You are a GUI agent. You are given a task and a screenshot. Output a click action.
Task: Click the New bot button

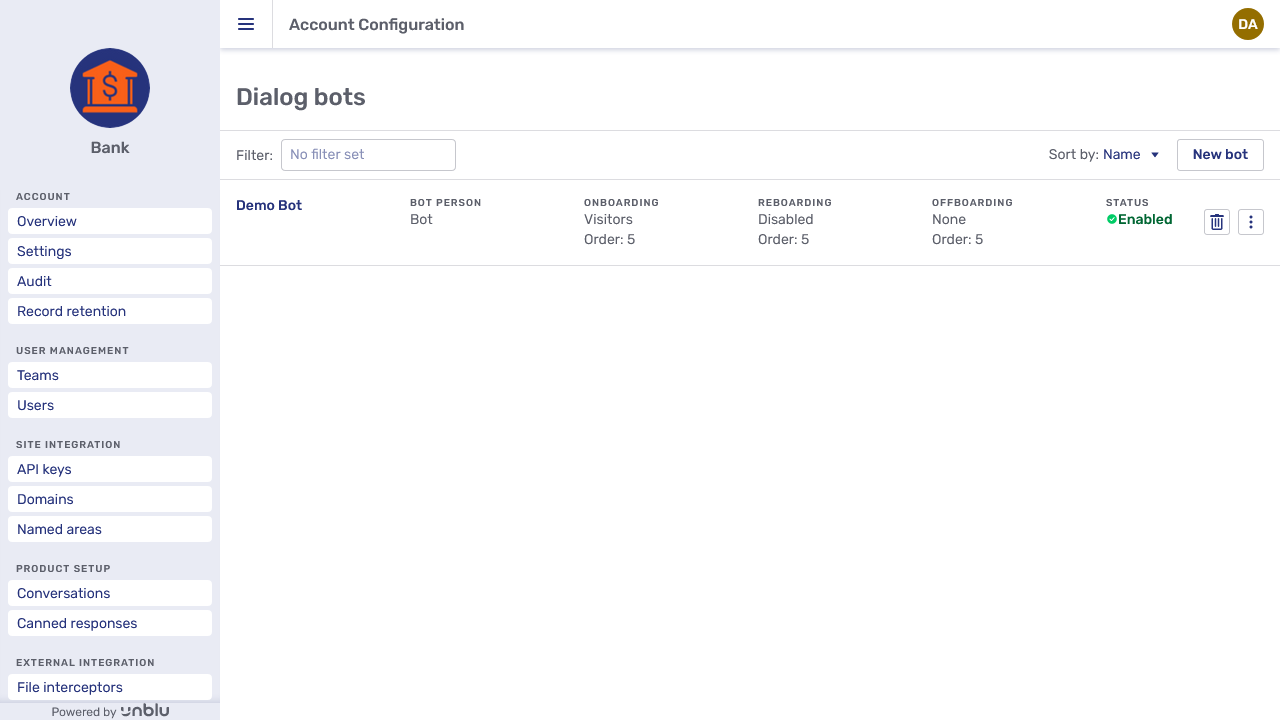[1220, 155]
